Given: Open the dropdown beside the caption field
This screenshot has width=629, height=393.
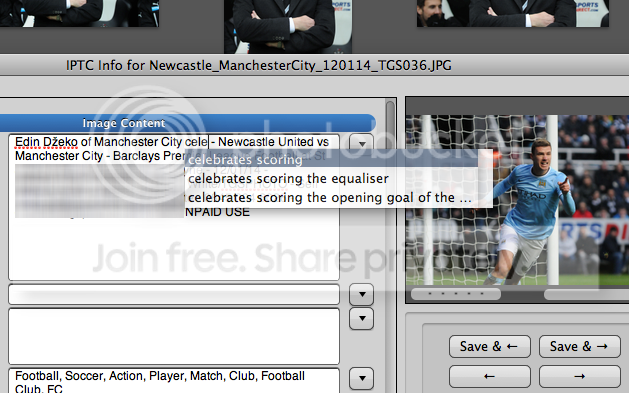Looking at the screenshot, I should click(361, 143).
